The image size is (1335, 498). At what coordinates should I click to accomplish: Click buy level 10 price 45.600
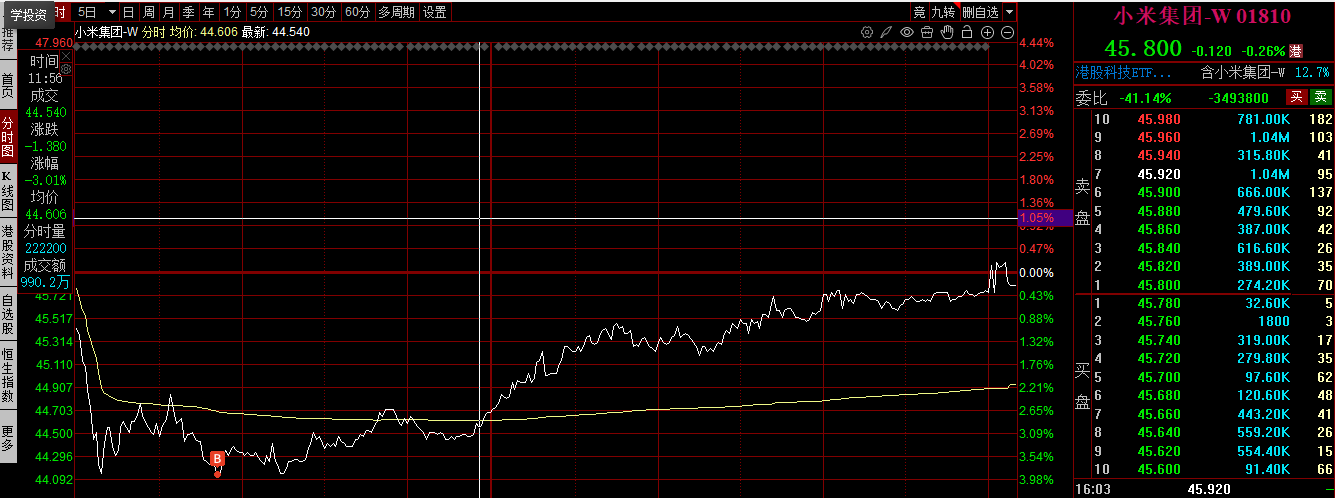(1158, 468)
